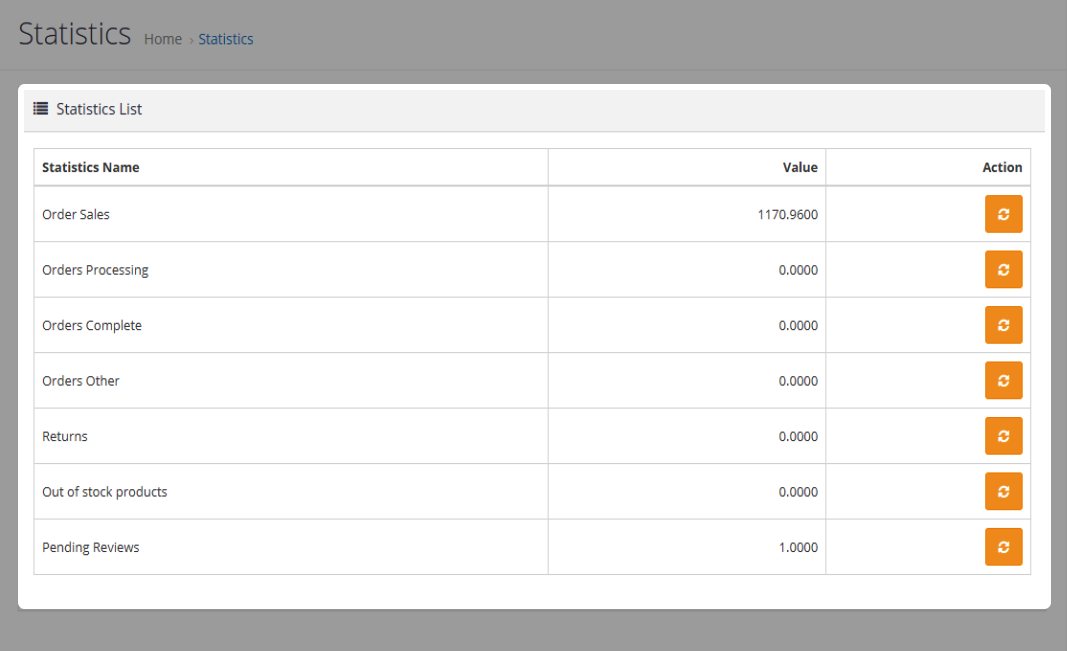Open the Statistics breadcrumb link

point(226,39)
